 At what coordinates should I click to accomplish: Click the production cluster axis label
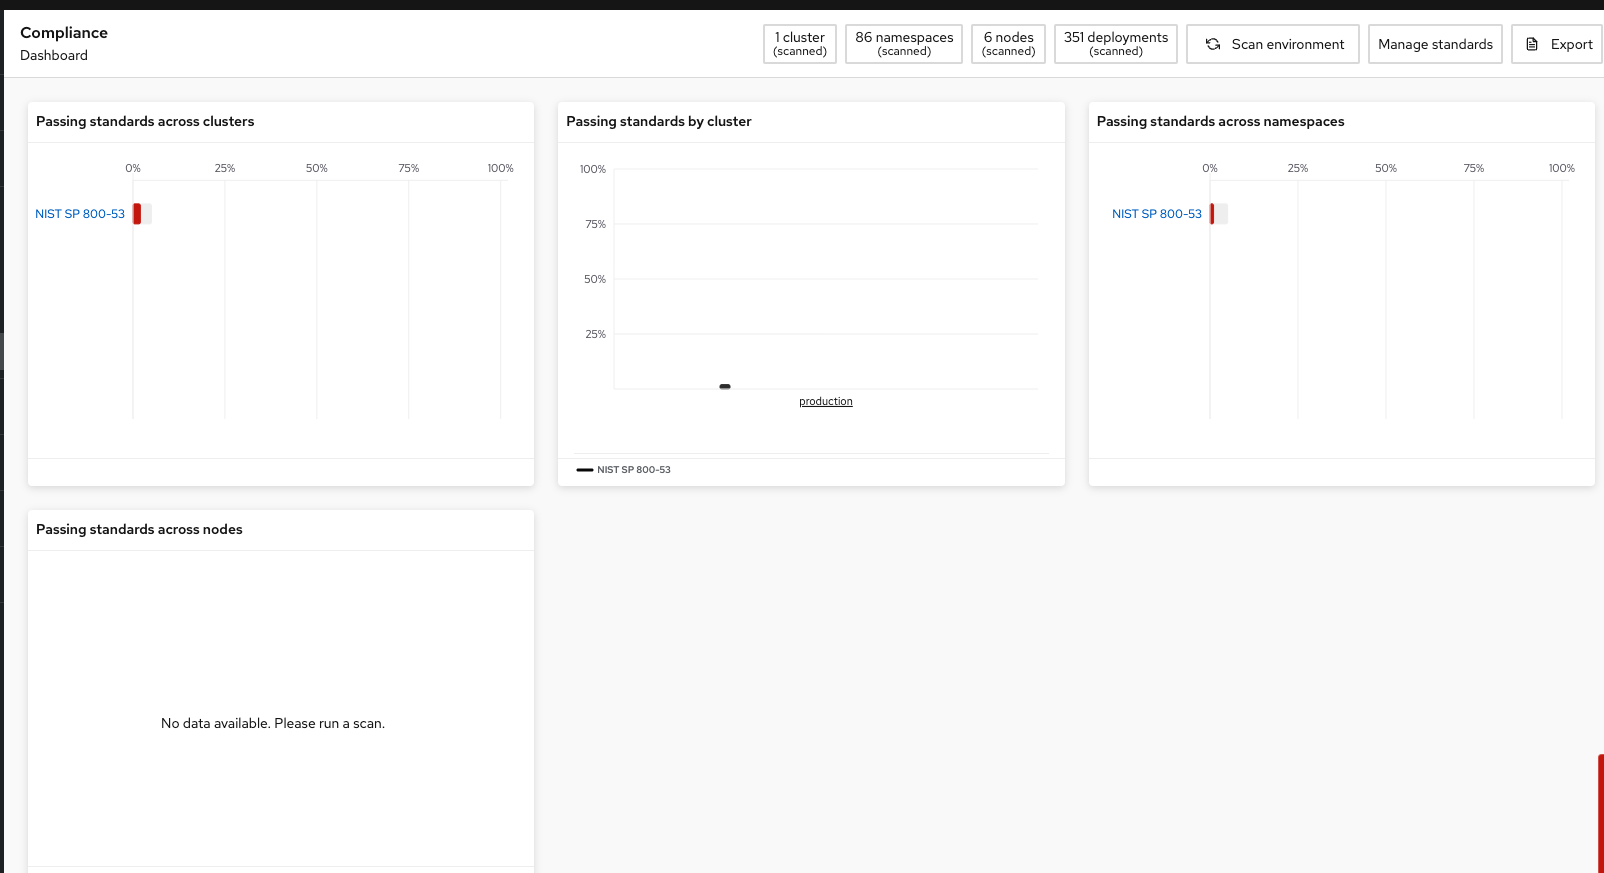[x=826, y=401]
